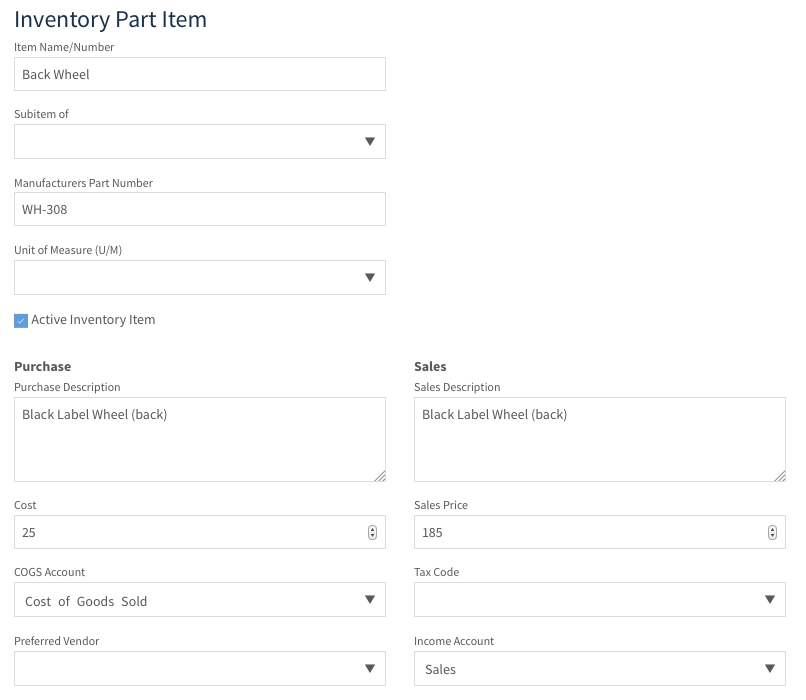
Task: Click inside the Purchase Description textarea
Action: pos(200,439)
